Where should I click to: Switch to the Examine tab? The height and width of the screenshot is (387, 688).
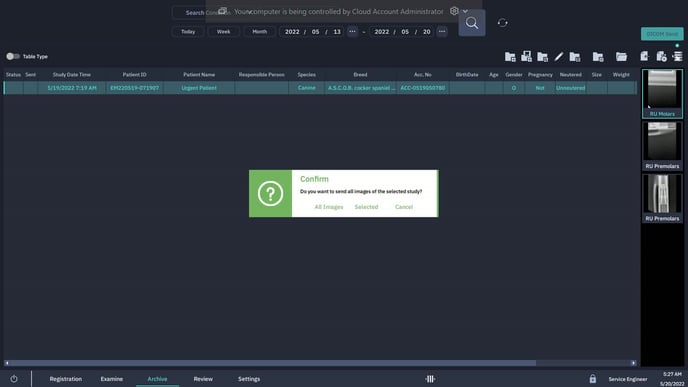111,379
